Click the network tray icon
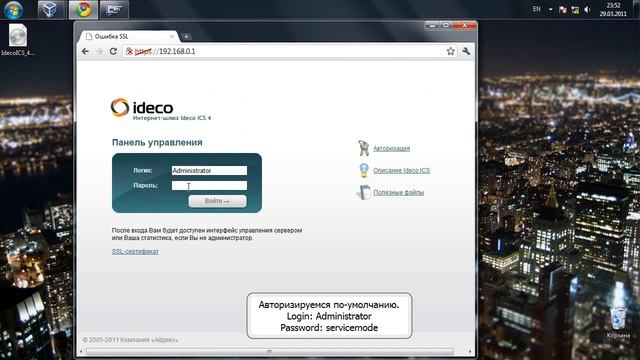This screenshot has width=640, height=360. coord(575,9)
